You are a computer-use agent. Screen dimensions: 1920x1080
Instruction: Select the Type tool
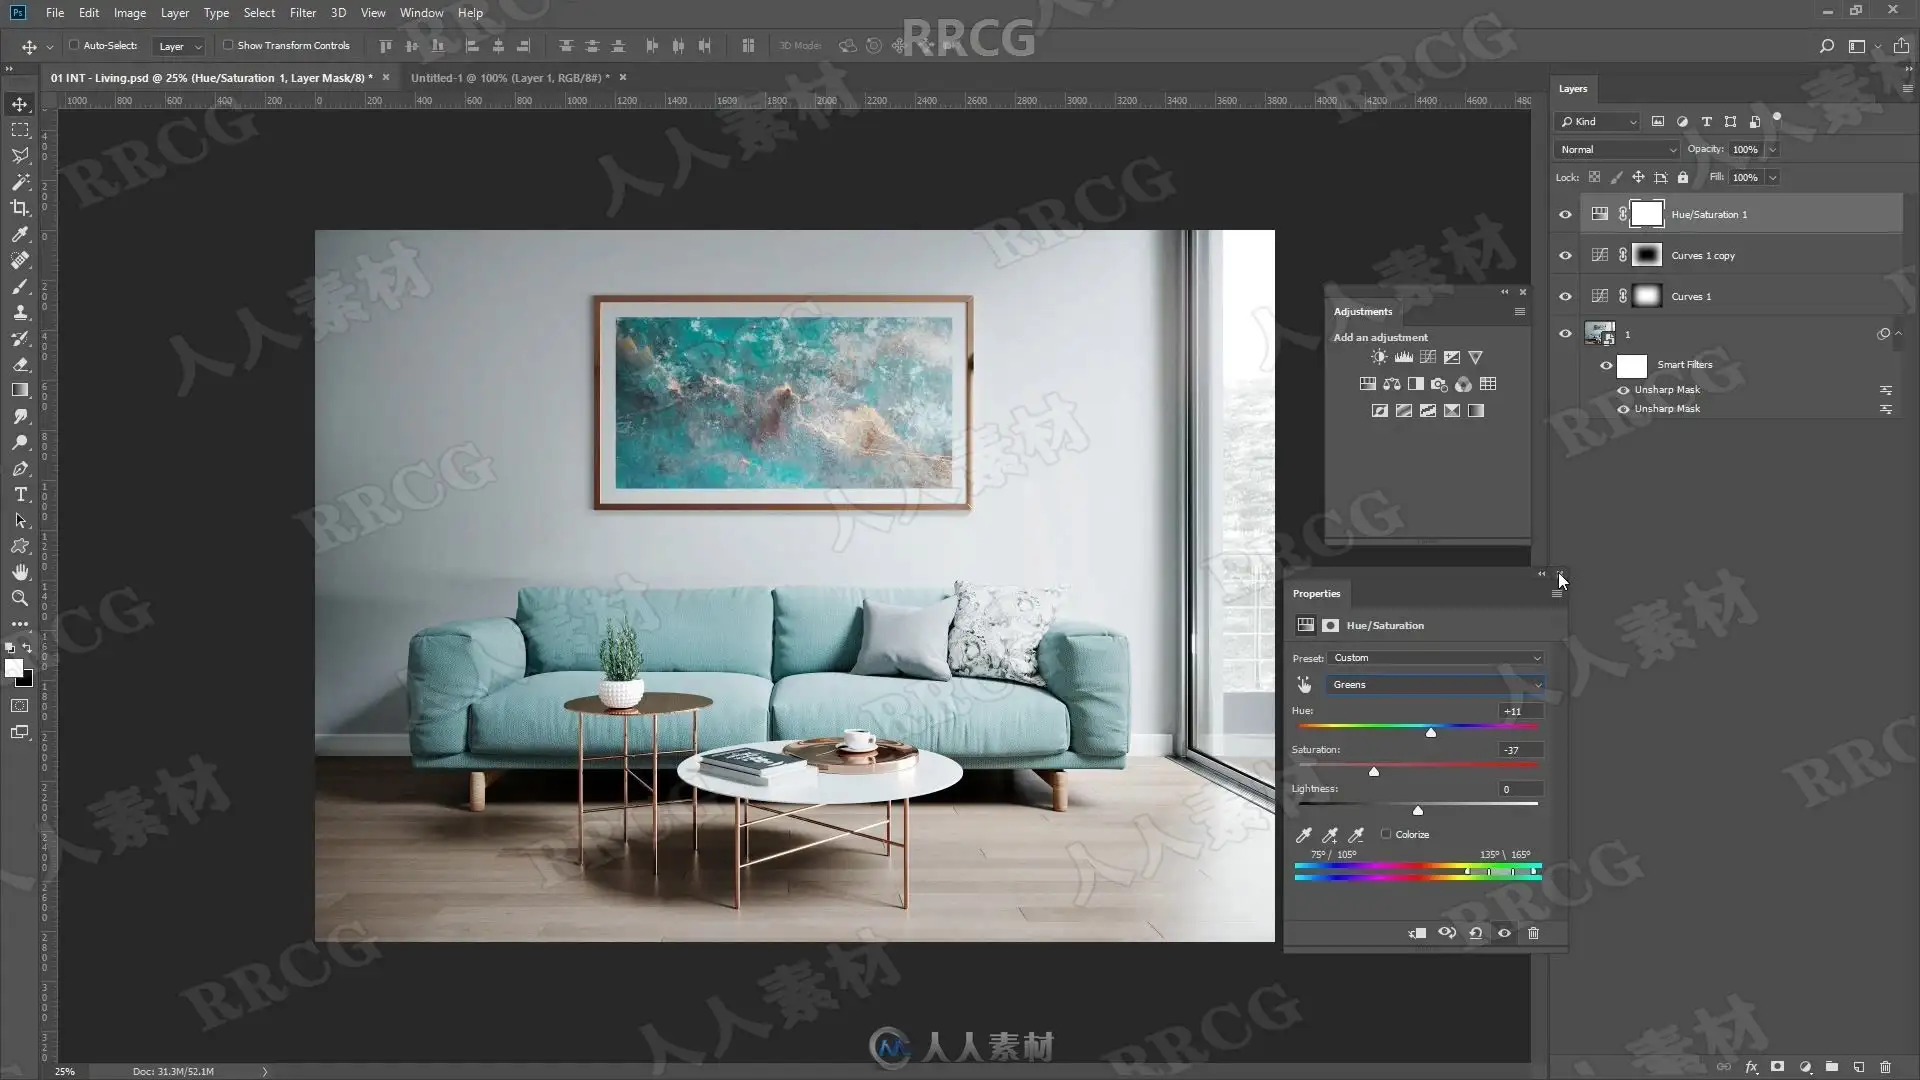20,495
